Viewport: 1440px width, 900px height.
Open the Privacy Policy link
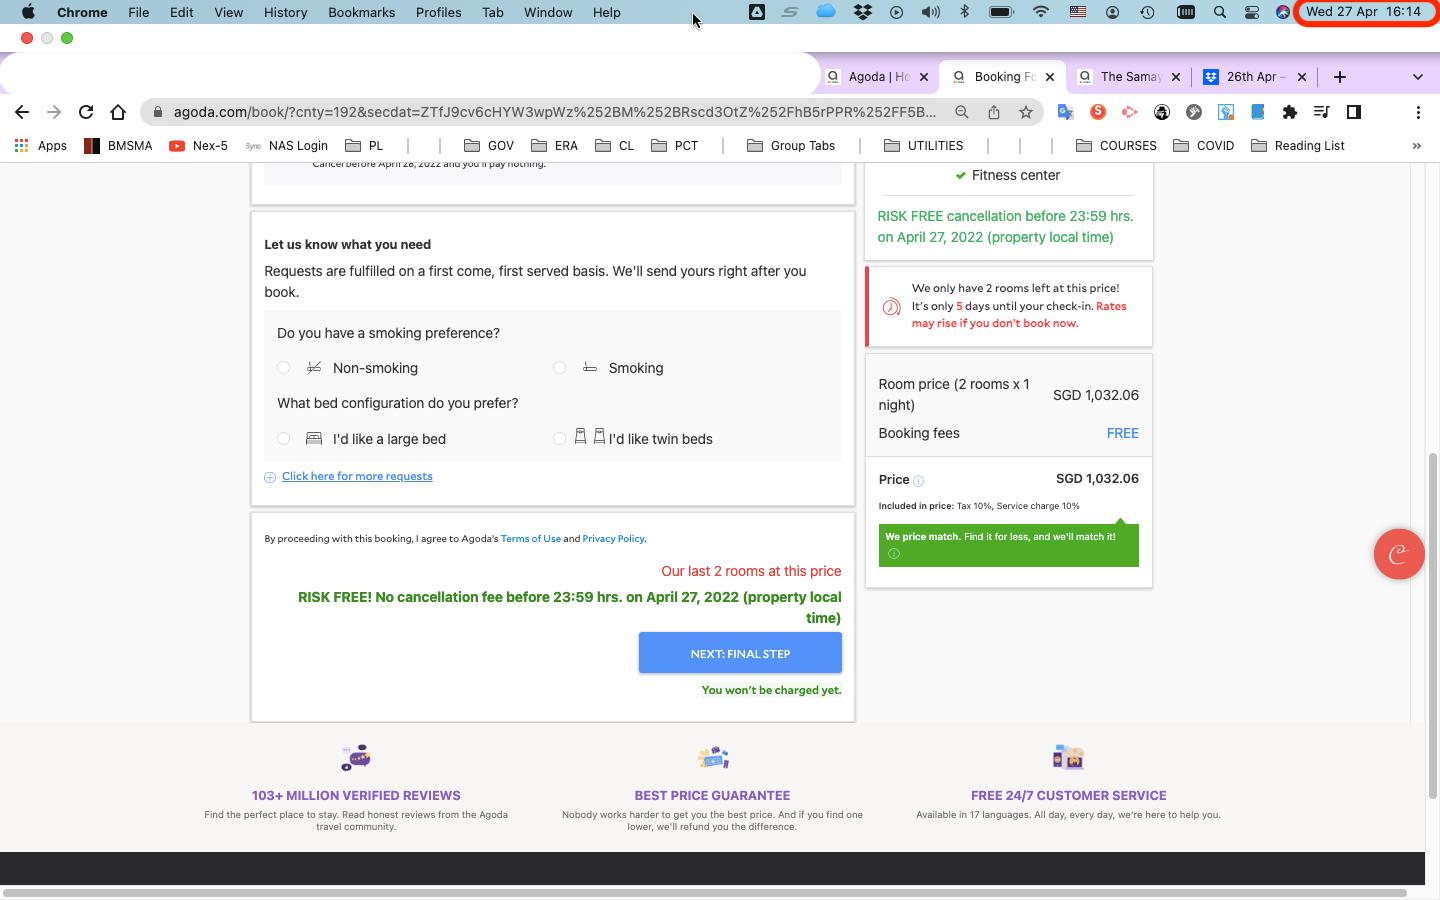(x=613, y=539)
